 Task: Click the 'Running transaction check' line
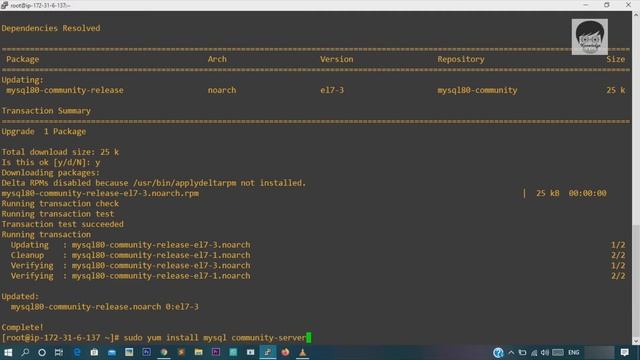tap(60, 203)
